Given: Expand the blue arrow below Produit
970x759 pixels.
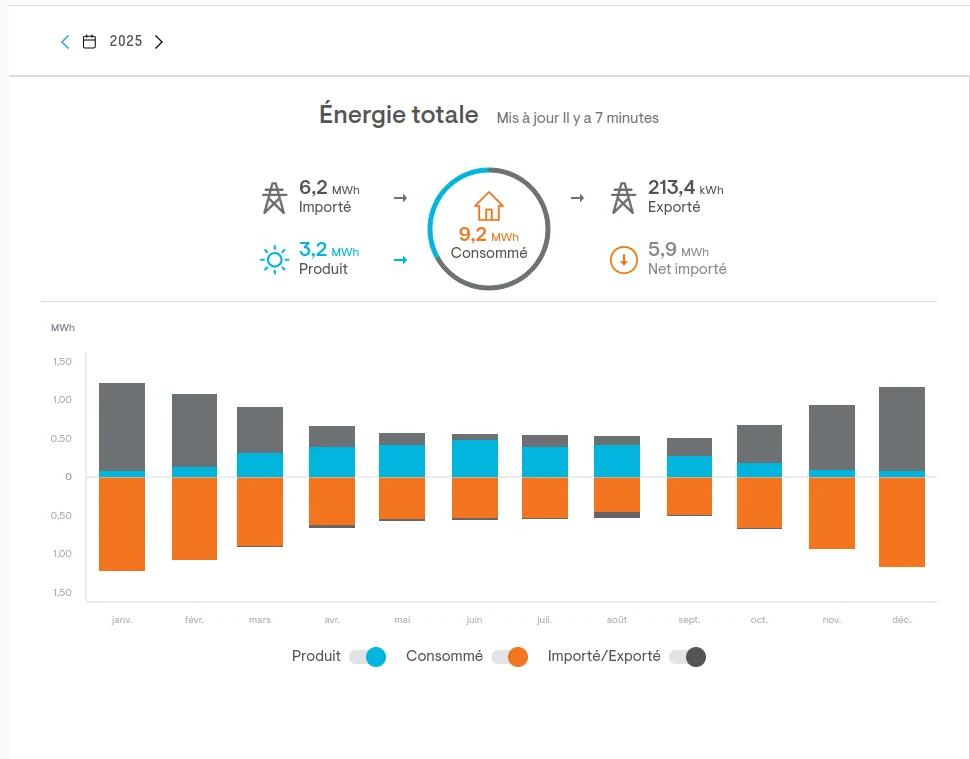Looking at the screenshot, I should 400,259.
